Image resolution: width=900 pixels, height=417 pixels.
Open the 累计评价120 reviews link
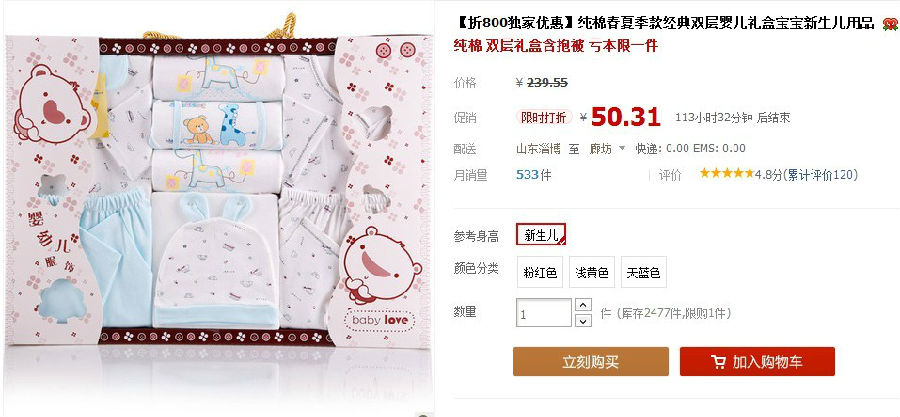coord(821,174)
